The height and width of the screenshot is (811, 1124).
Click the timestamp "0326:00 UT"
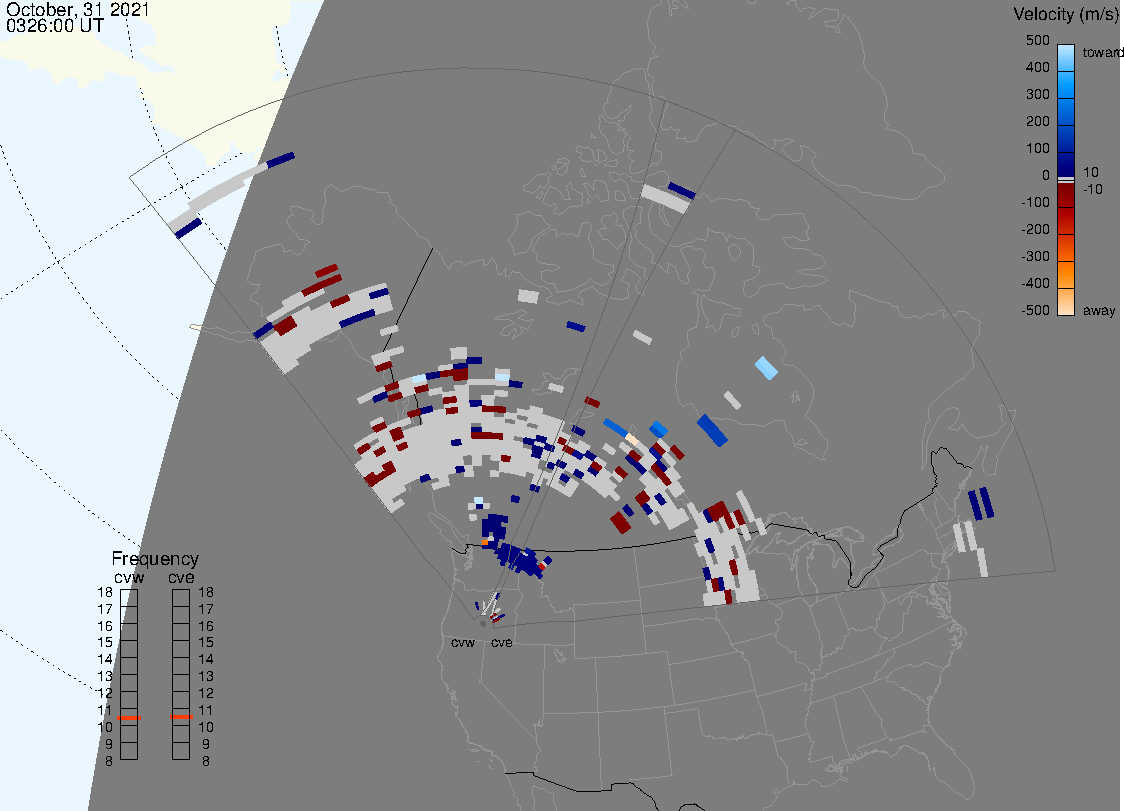coord(54,26)
